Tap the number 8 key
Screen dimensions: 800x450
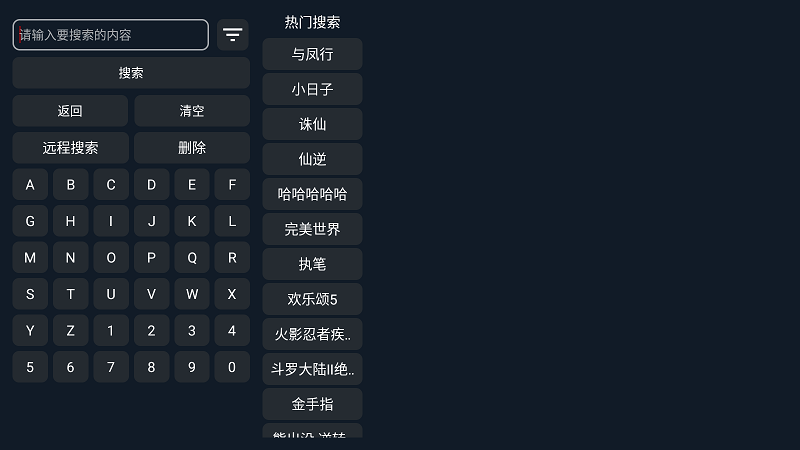tap(151, 367)
